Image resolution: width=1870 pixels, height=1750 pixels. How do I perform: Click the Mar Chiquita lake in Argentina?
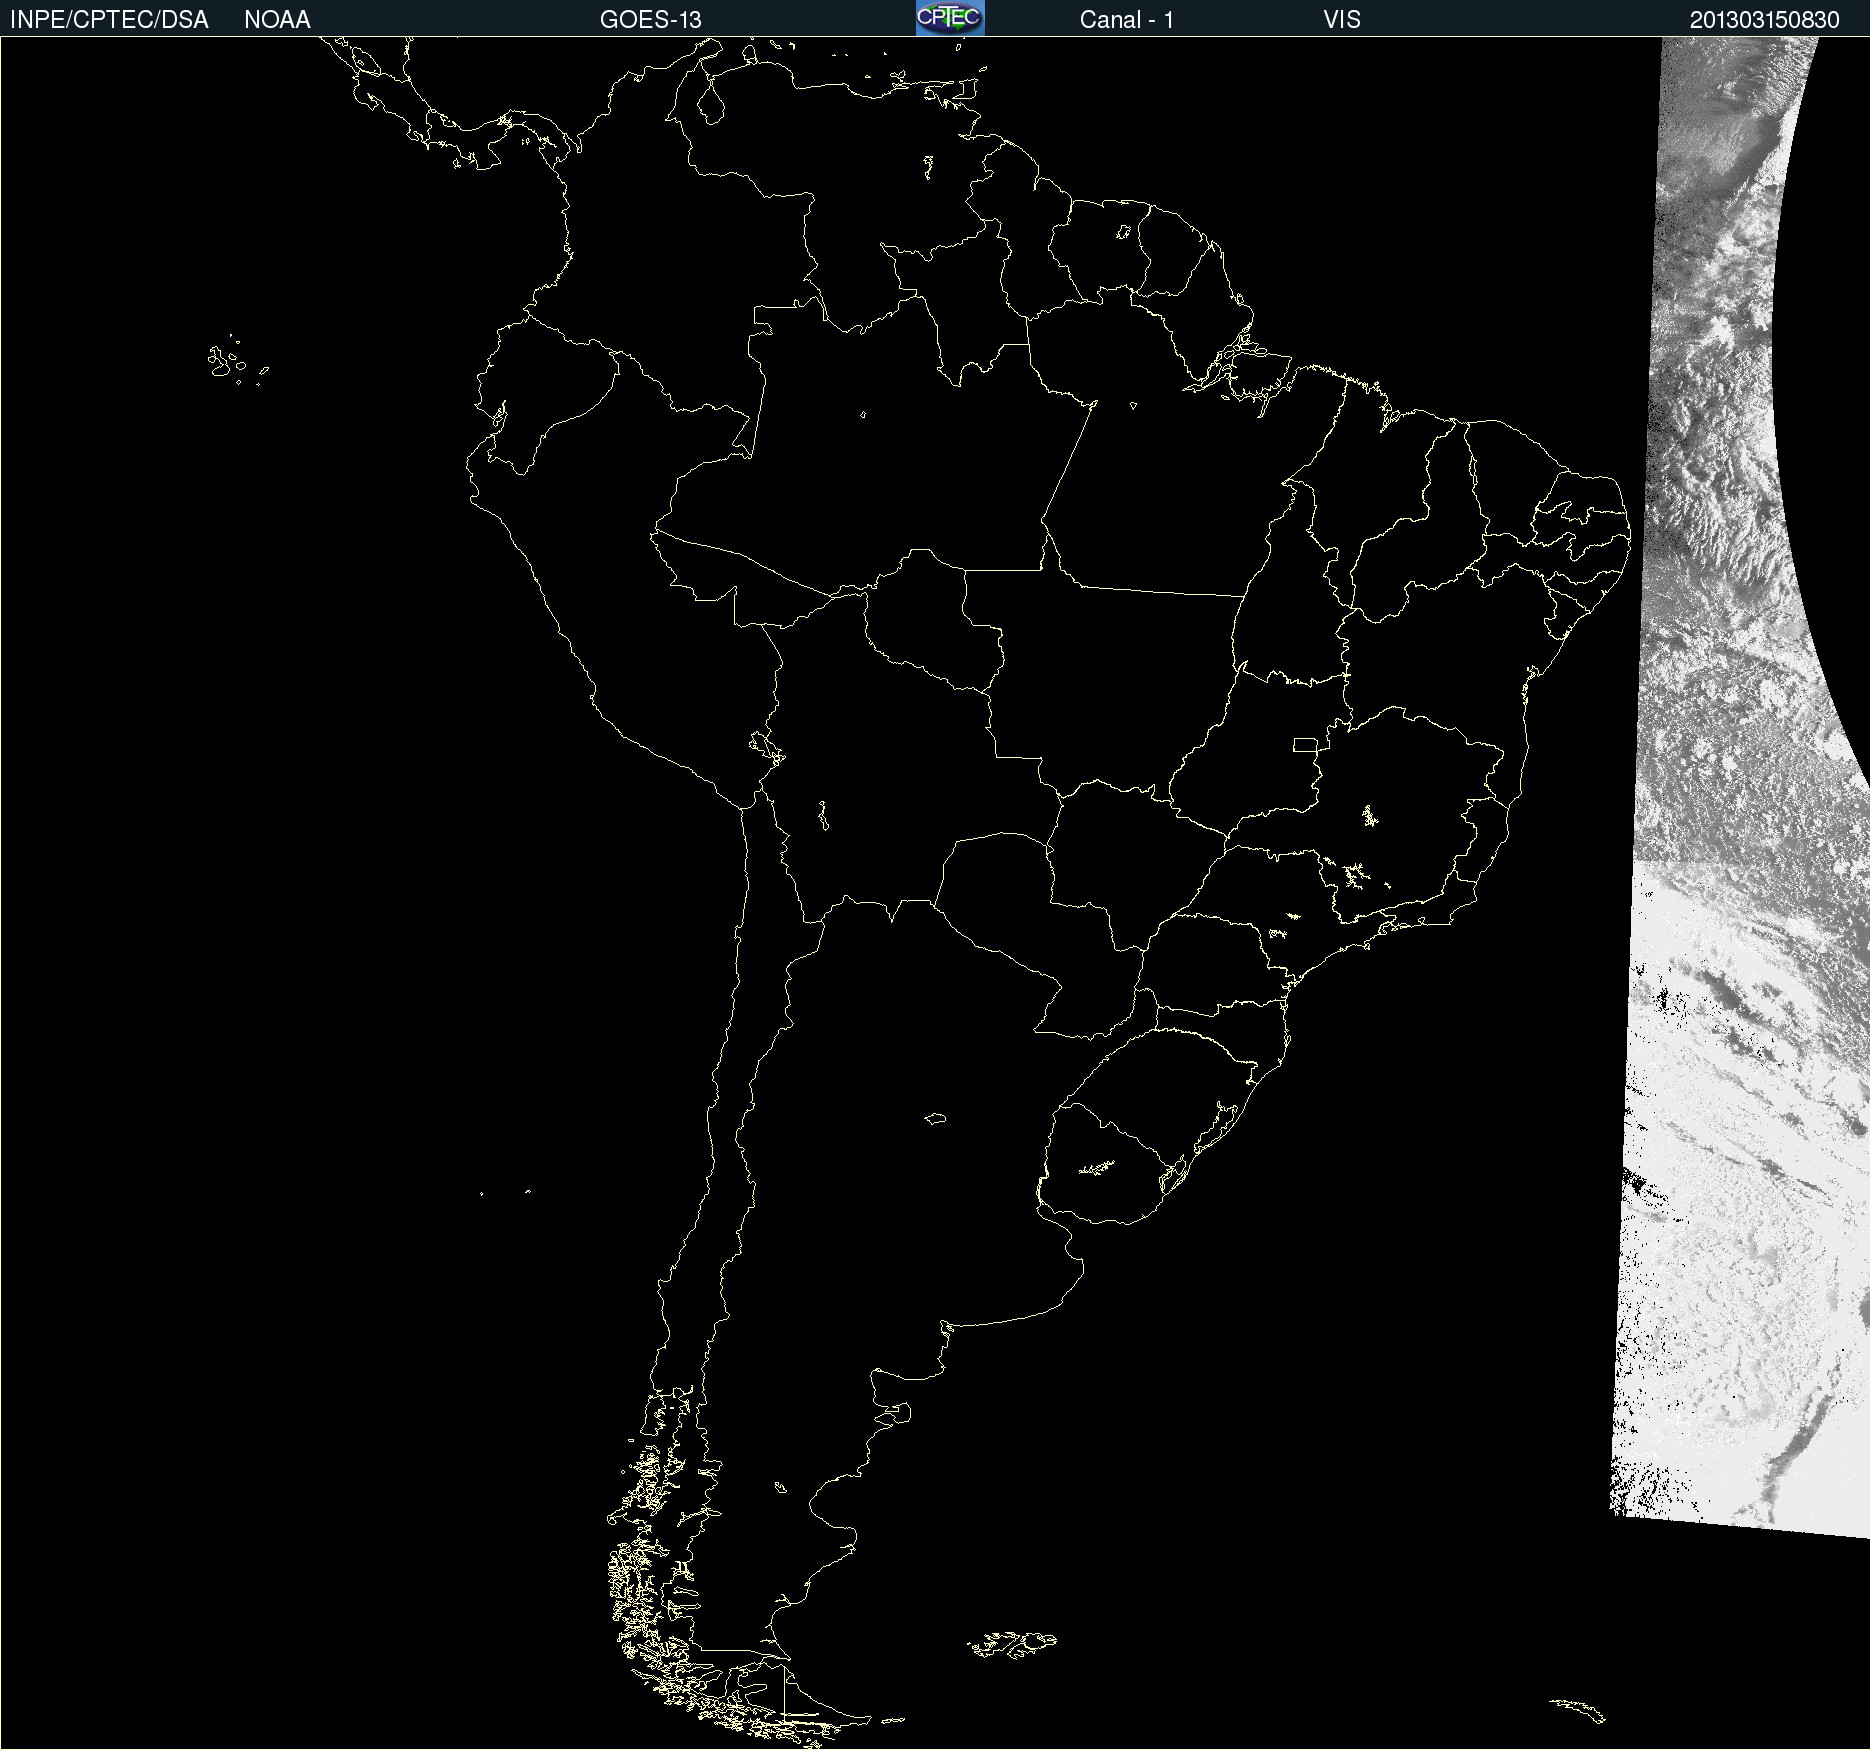pos(935,1118)
